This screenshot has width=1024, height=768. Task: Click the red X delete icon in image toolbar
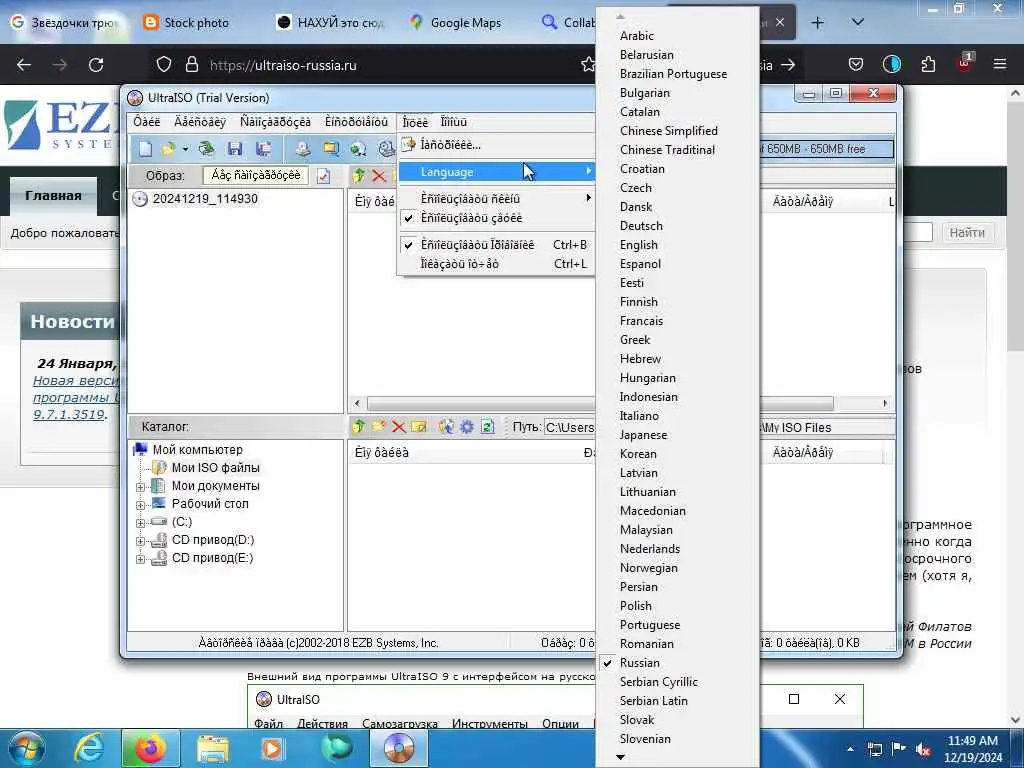pyautogui.click(x=379, y=175)
